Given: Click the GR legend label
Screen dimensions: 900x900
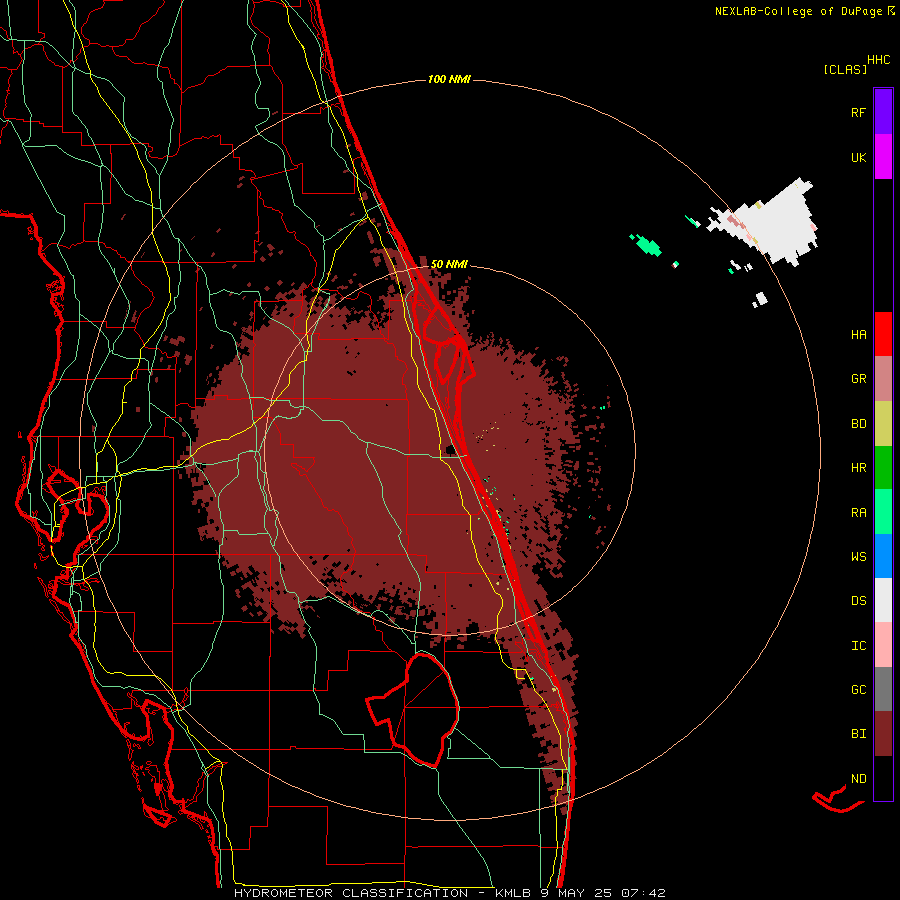Looking at the screenshot, I should (858, 379).
